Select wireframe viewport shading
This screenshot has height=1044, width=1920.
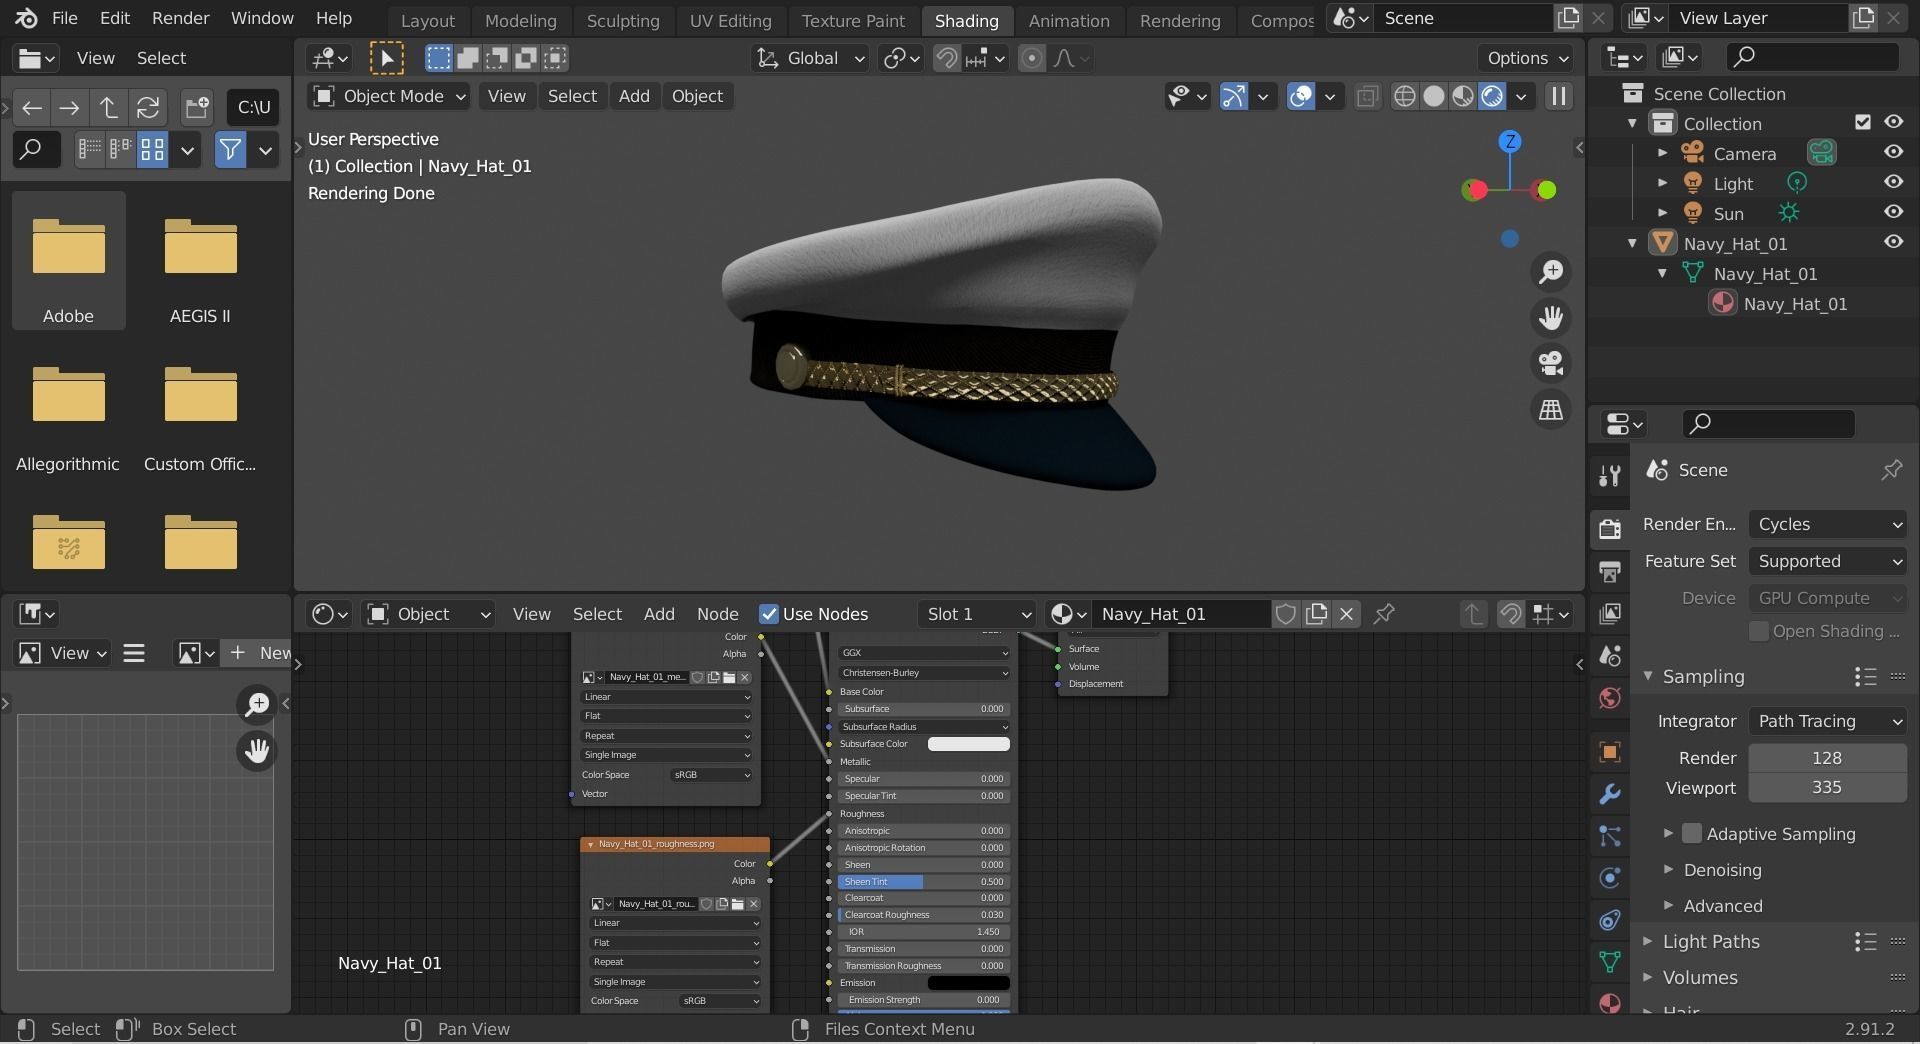coord(1405,96)
